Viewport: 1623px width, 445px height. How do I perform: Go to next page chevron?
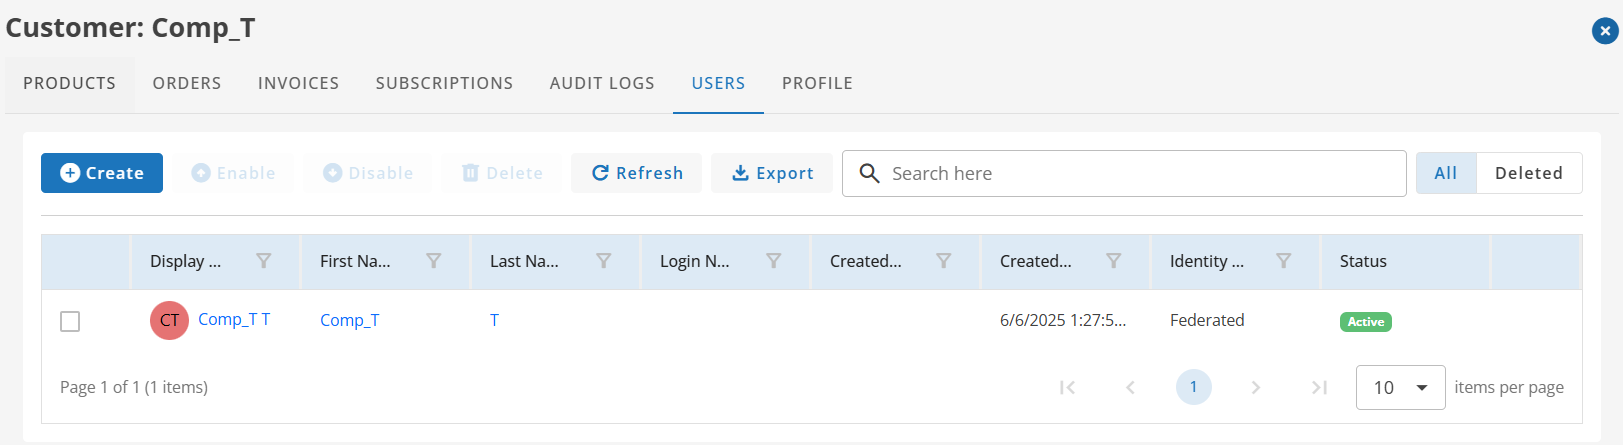tap(1256, 387)
